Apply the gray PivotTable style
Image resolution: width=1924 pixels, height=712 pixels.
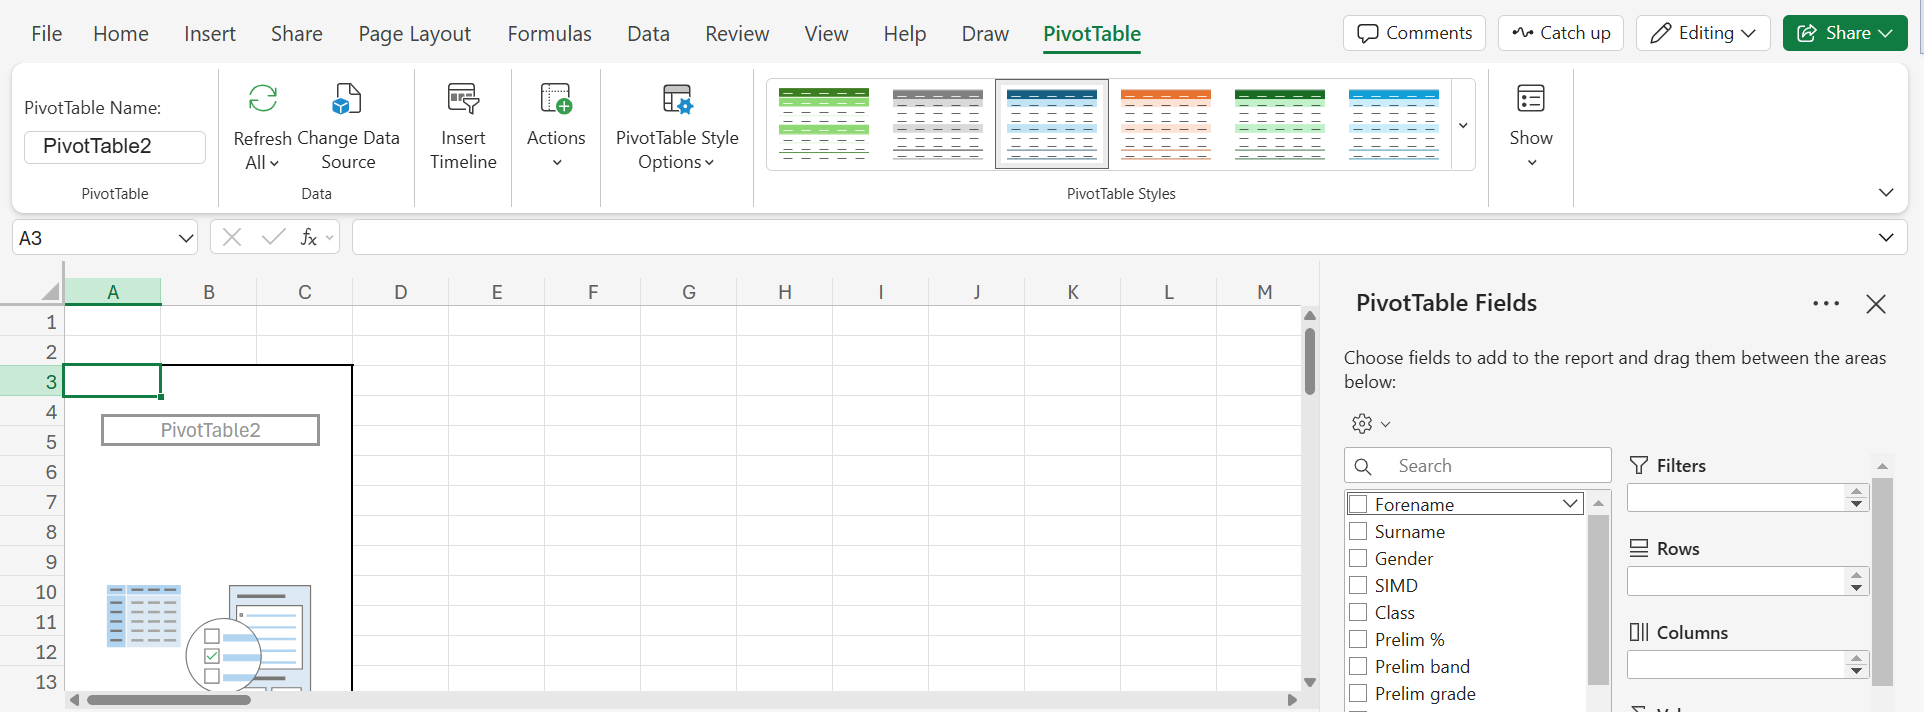point(938,124)
